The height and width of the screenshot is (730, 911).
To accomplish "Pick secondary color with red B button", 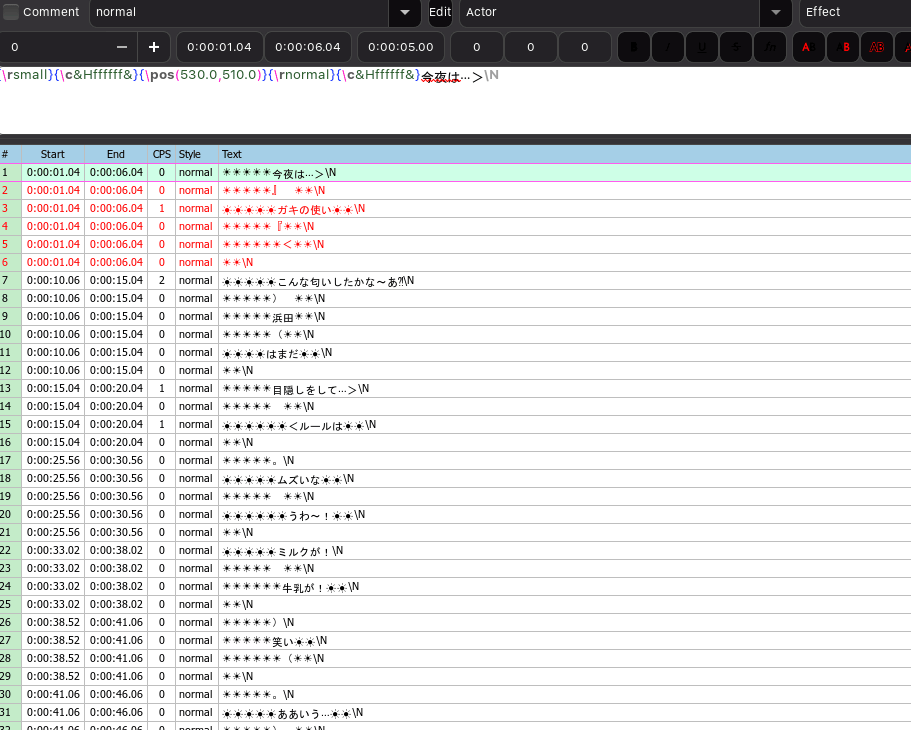I will click(x=842, y=47).
